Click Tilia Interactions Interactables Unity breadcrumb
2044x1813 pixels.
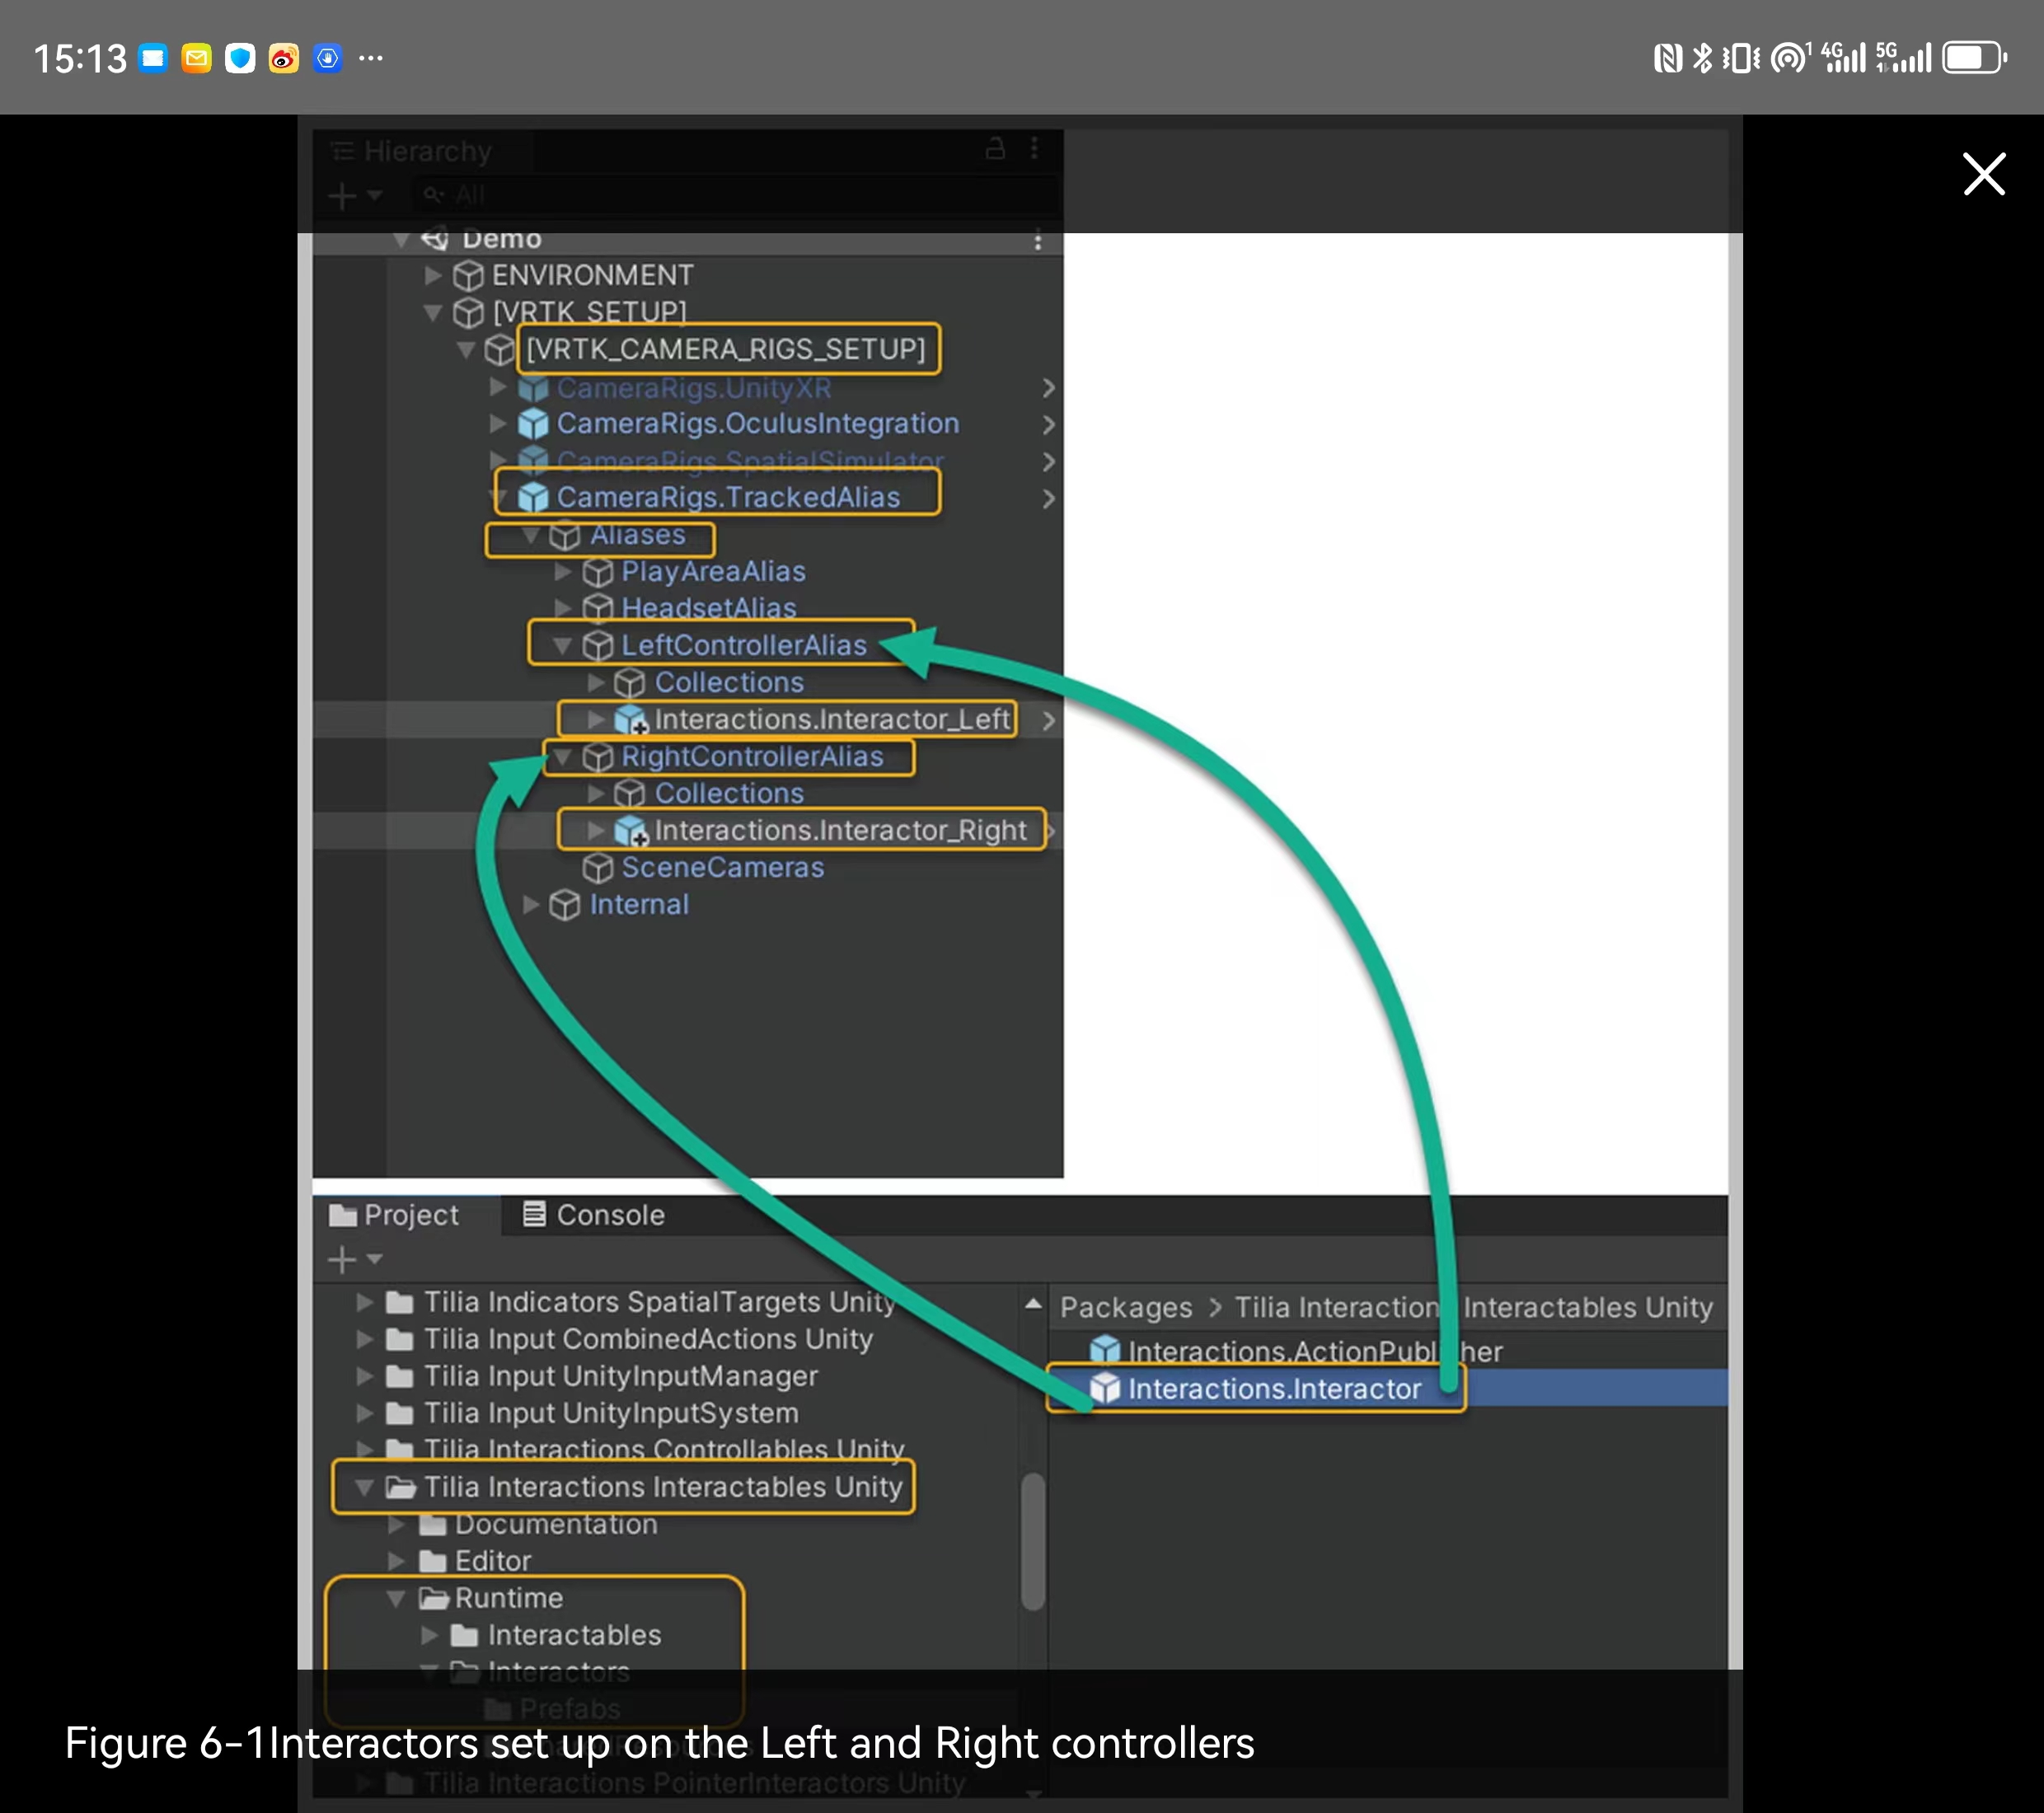1474,1307
